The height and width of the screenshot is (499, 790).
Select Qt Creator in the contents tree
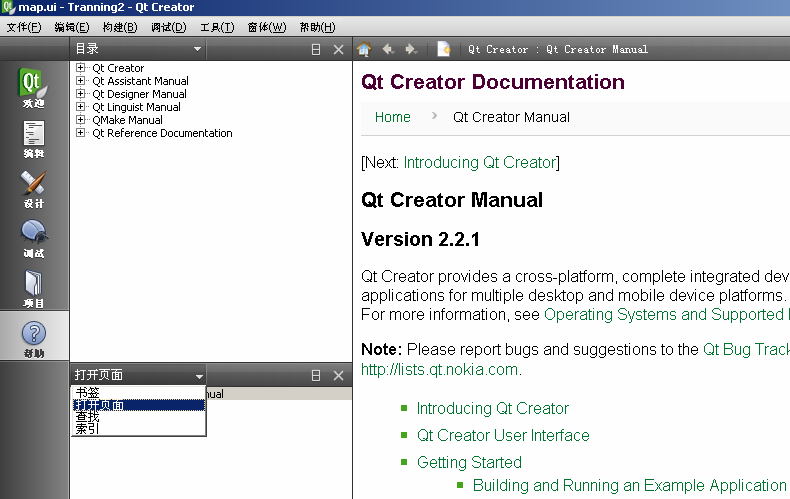point(118,68)
